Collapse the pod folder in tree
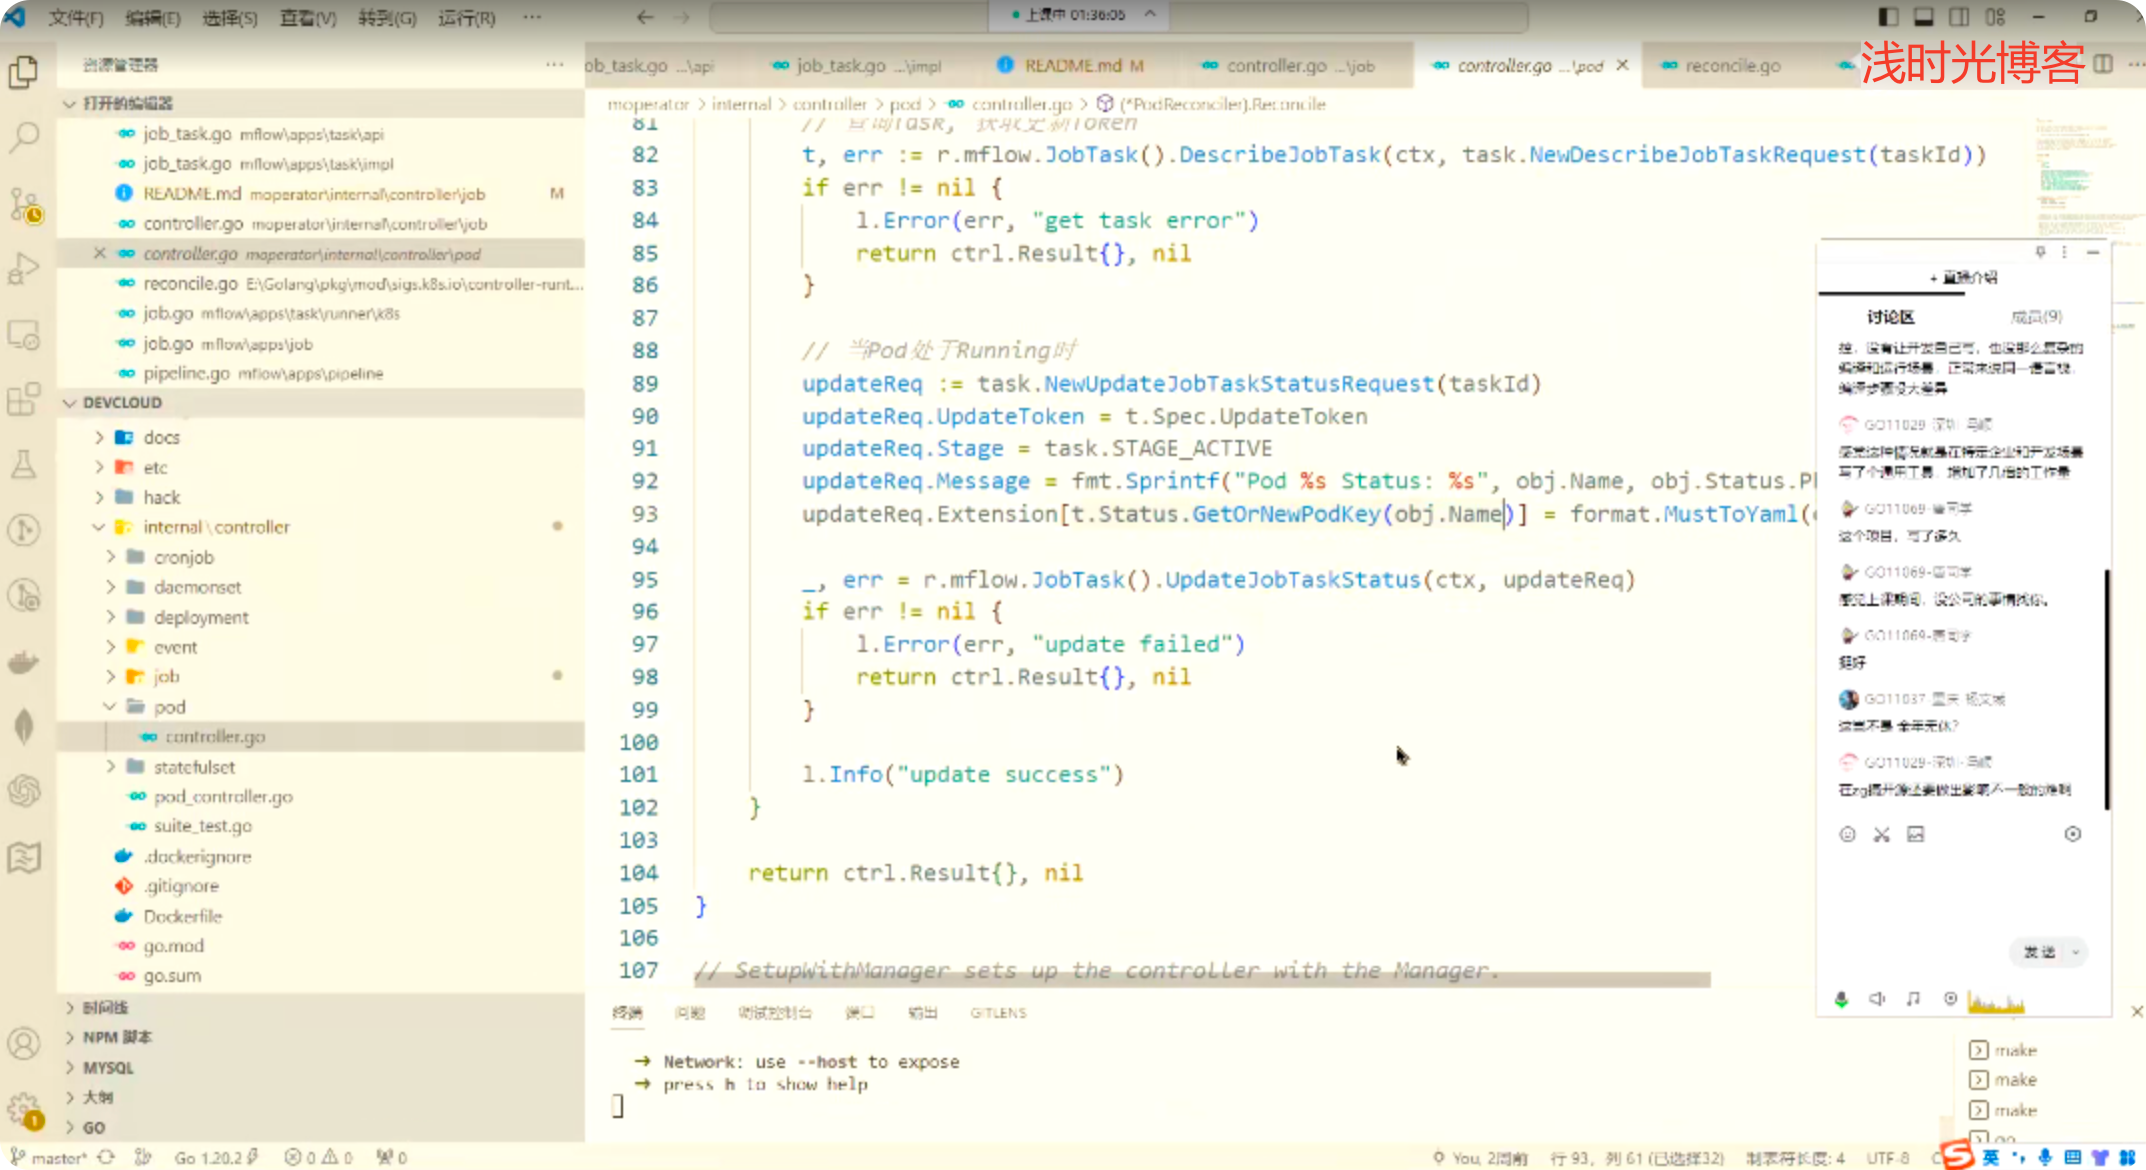The width and height of the screenshot is (2146, 1170). pos(169,707)
